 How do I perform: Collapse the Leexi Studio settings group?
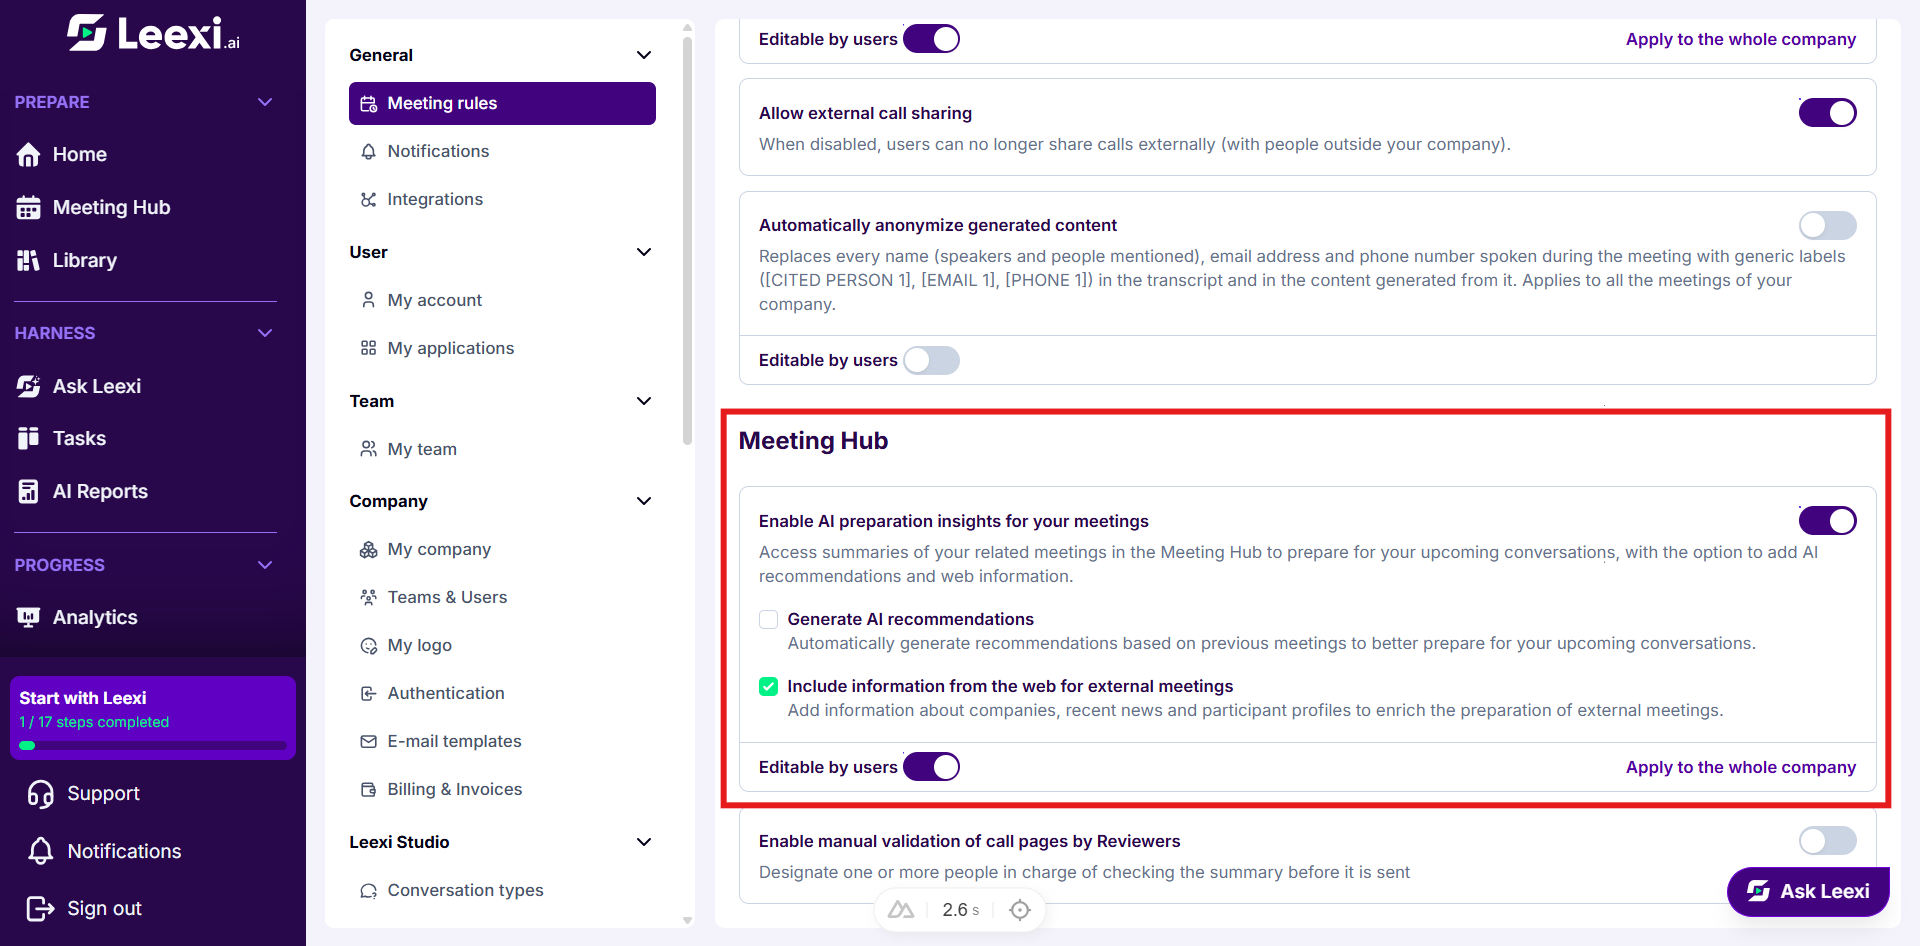644,842
